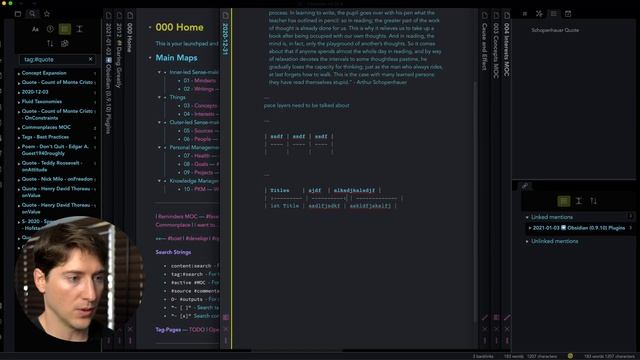Click document icon above 004 Interests MOC
The height and width of the screenshot is (360, 640).
pyautogui.click(x=507, y=16)
